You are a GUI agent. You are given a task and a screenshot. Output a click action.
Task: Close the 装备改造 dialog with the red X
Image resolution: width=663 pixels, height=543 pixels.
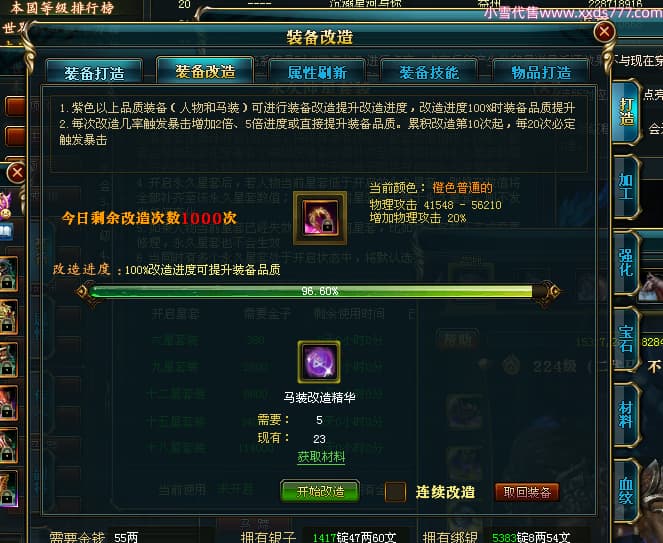604,32
